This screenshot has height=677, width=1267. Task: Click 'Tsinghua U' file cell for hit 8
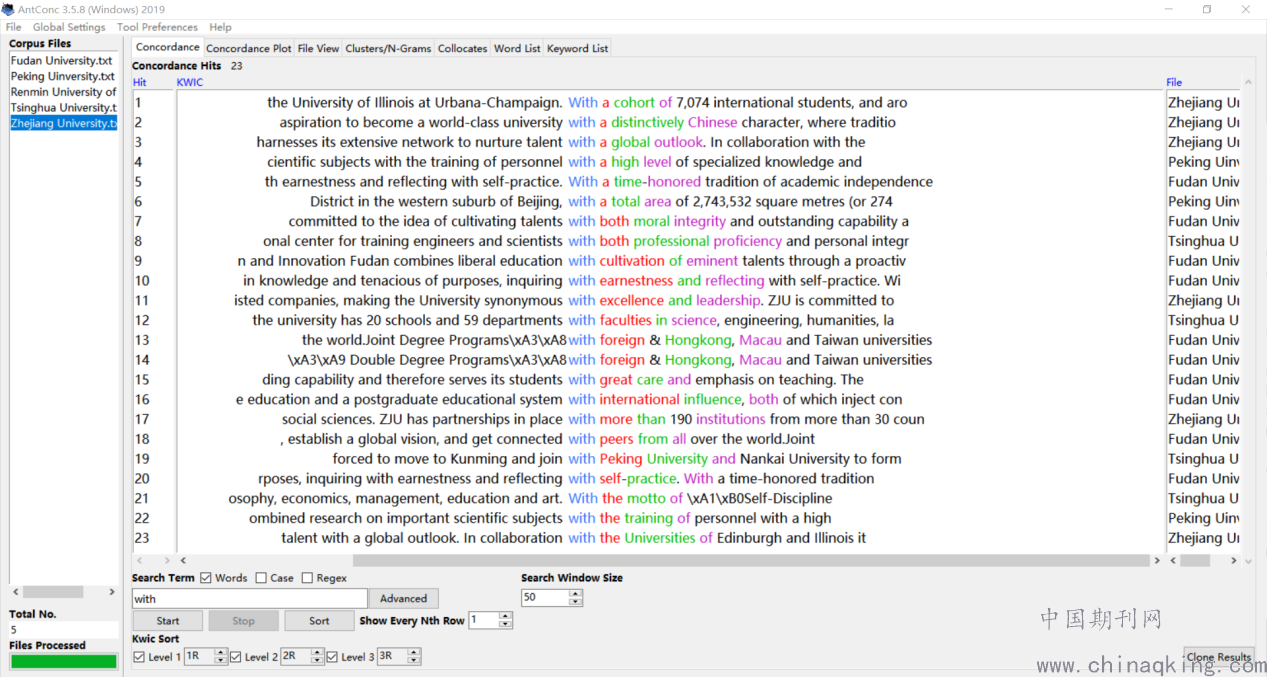[x=1204, y=241]
